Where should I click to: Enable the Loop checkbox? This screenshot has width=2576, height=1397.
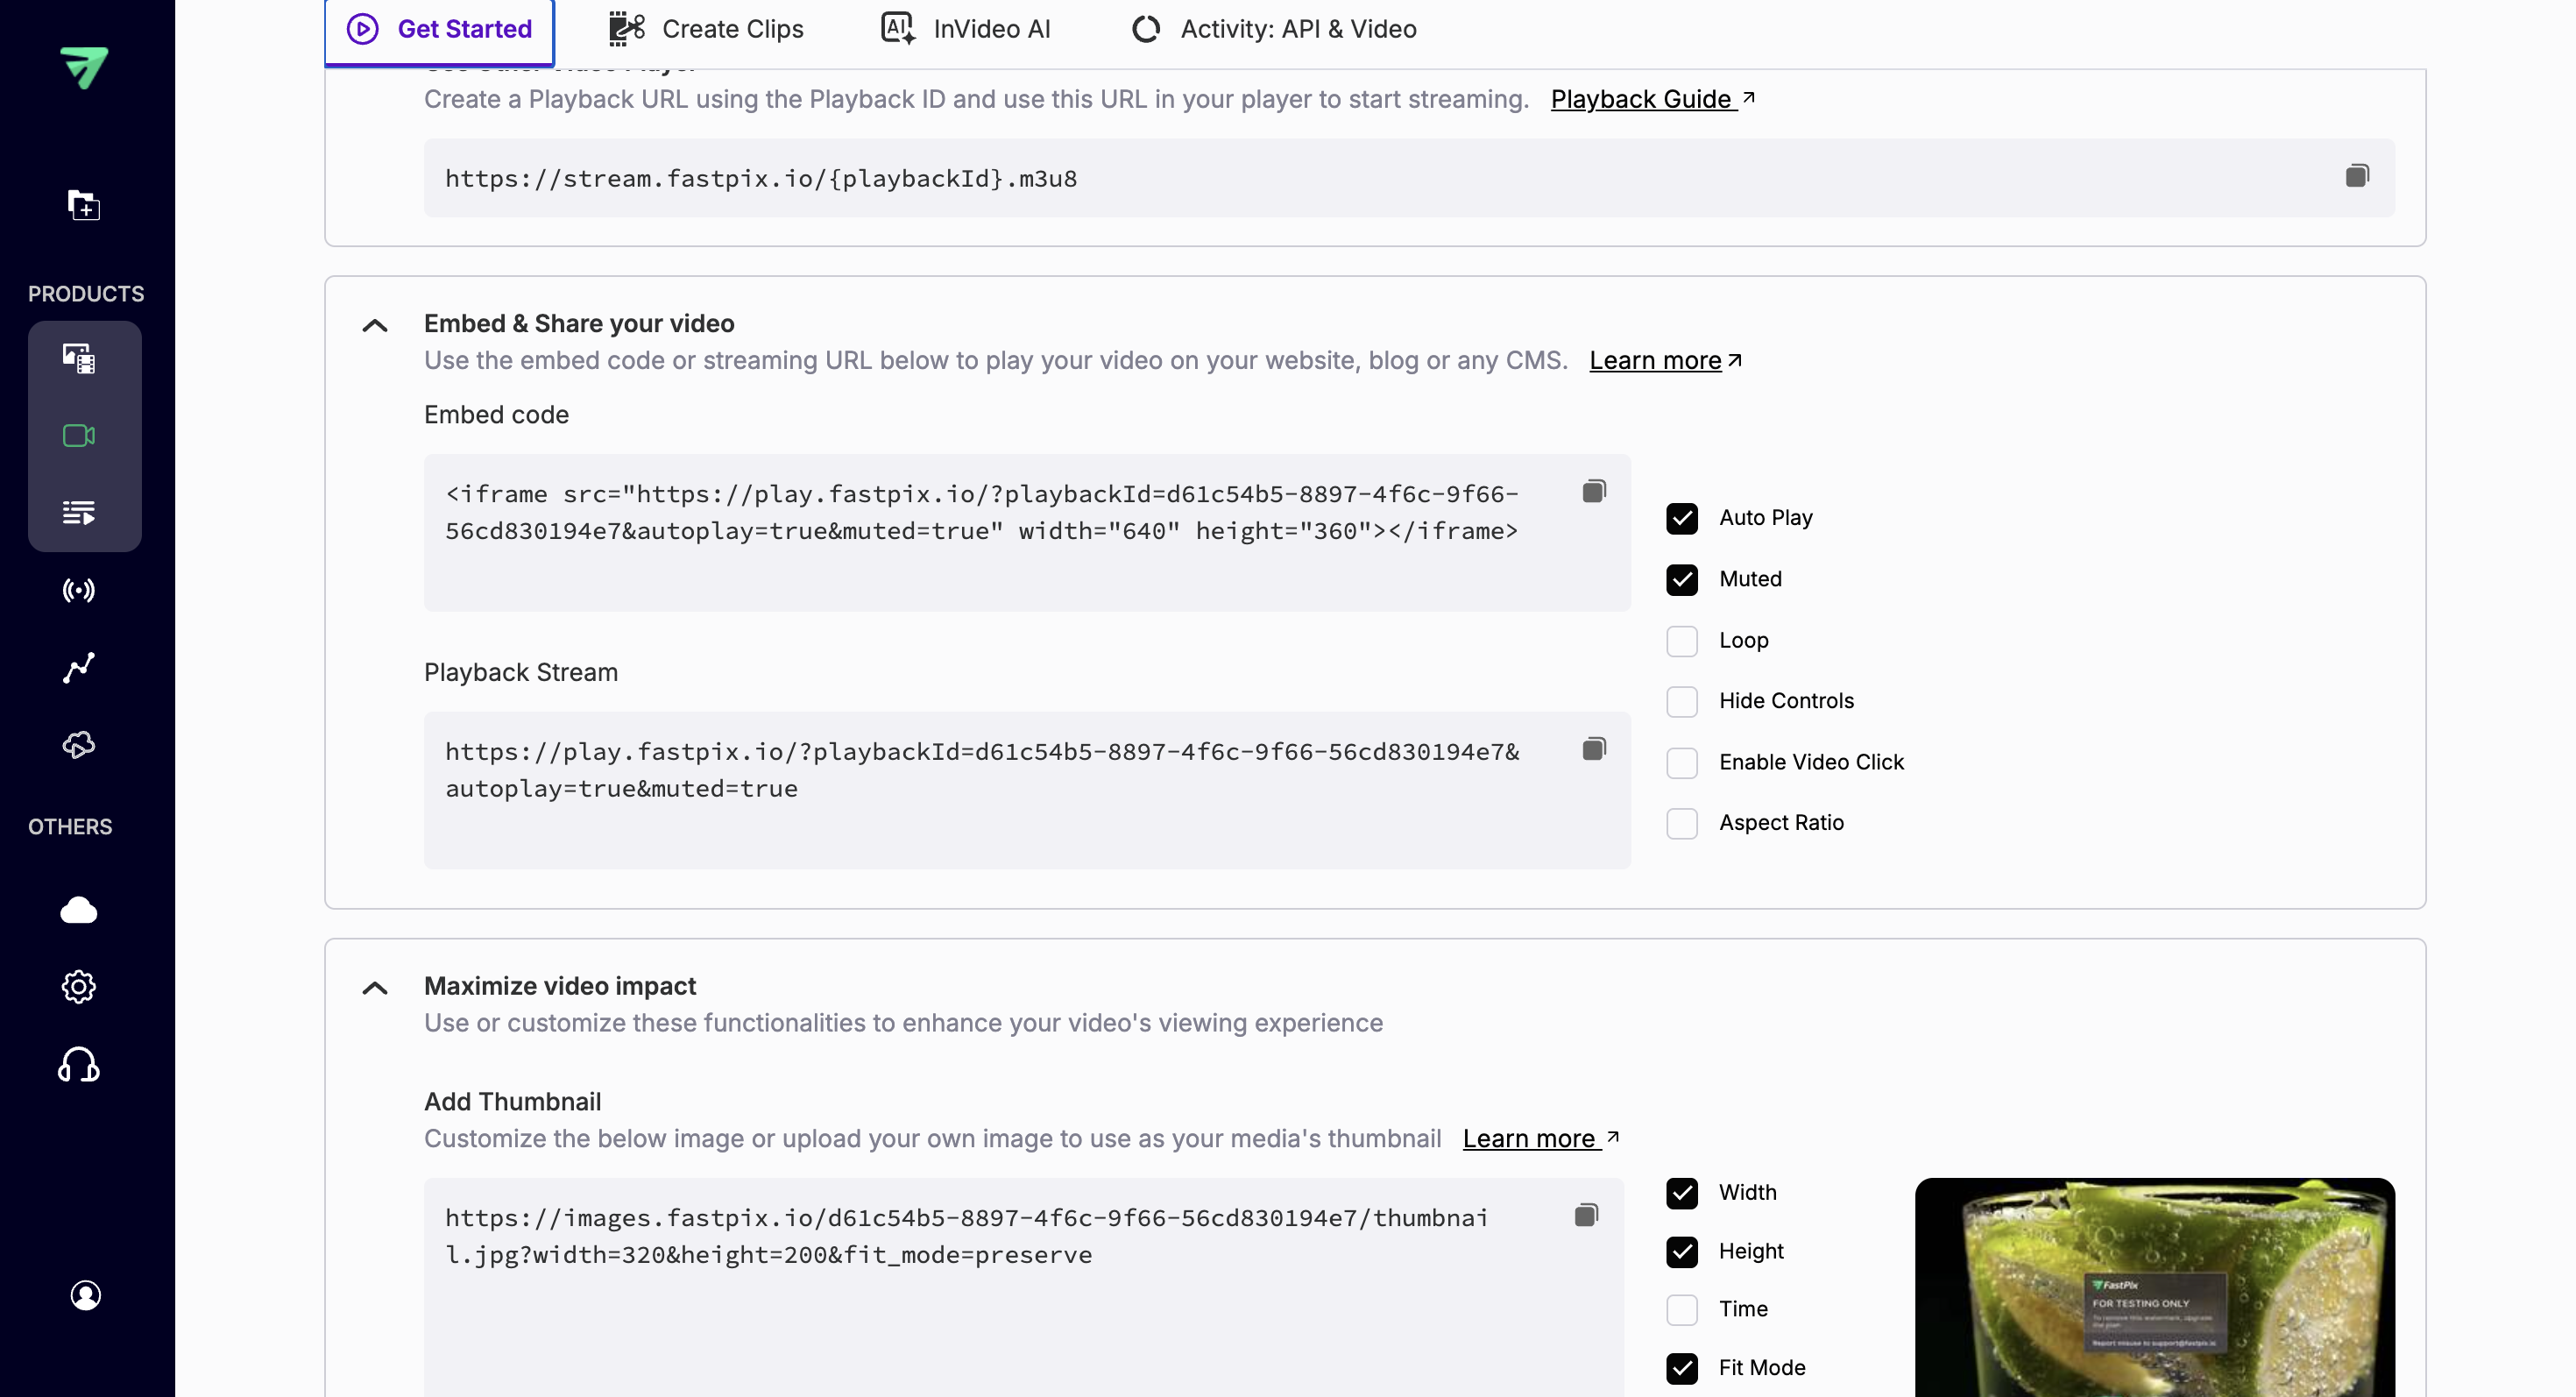tap(1682, 641)
